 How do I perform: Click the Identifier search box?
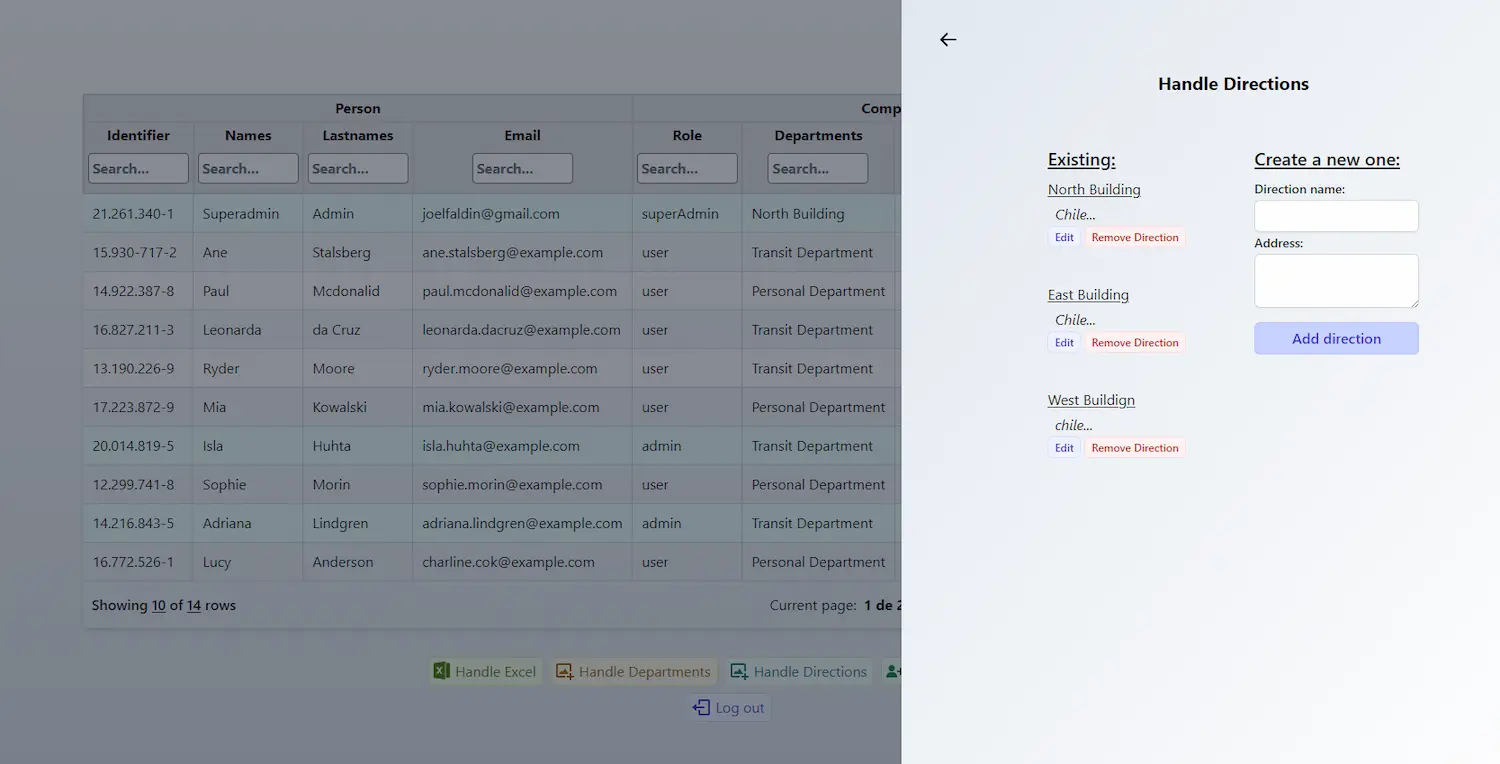tap(137, 168)
